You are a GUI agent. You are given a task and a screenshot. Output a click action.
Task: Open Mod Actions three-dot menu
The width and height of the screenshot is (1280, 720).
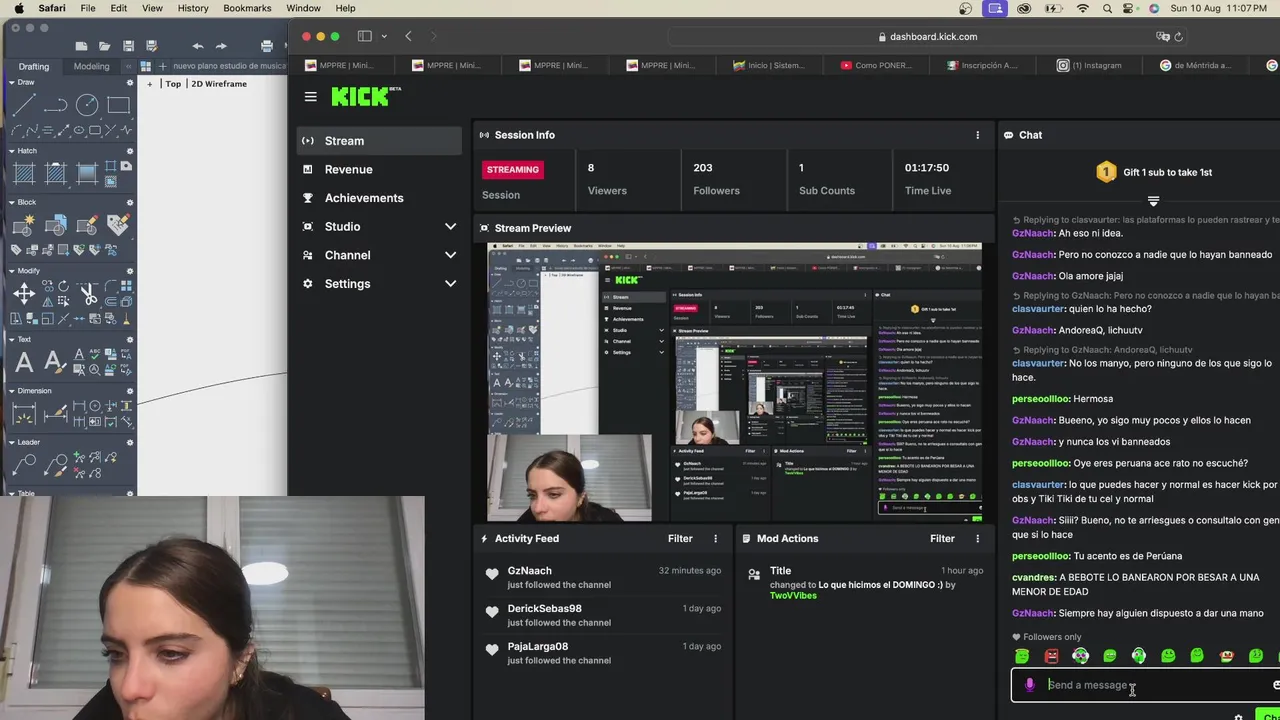coord(977,538)
